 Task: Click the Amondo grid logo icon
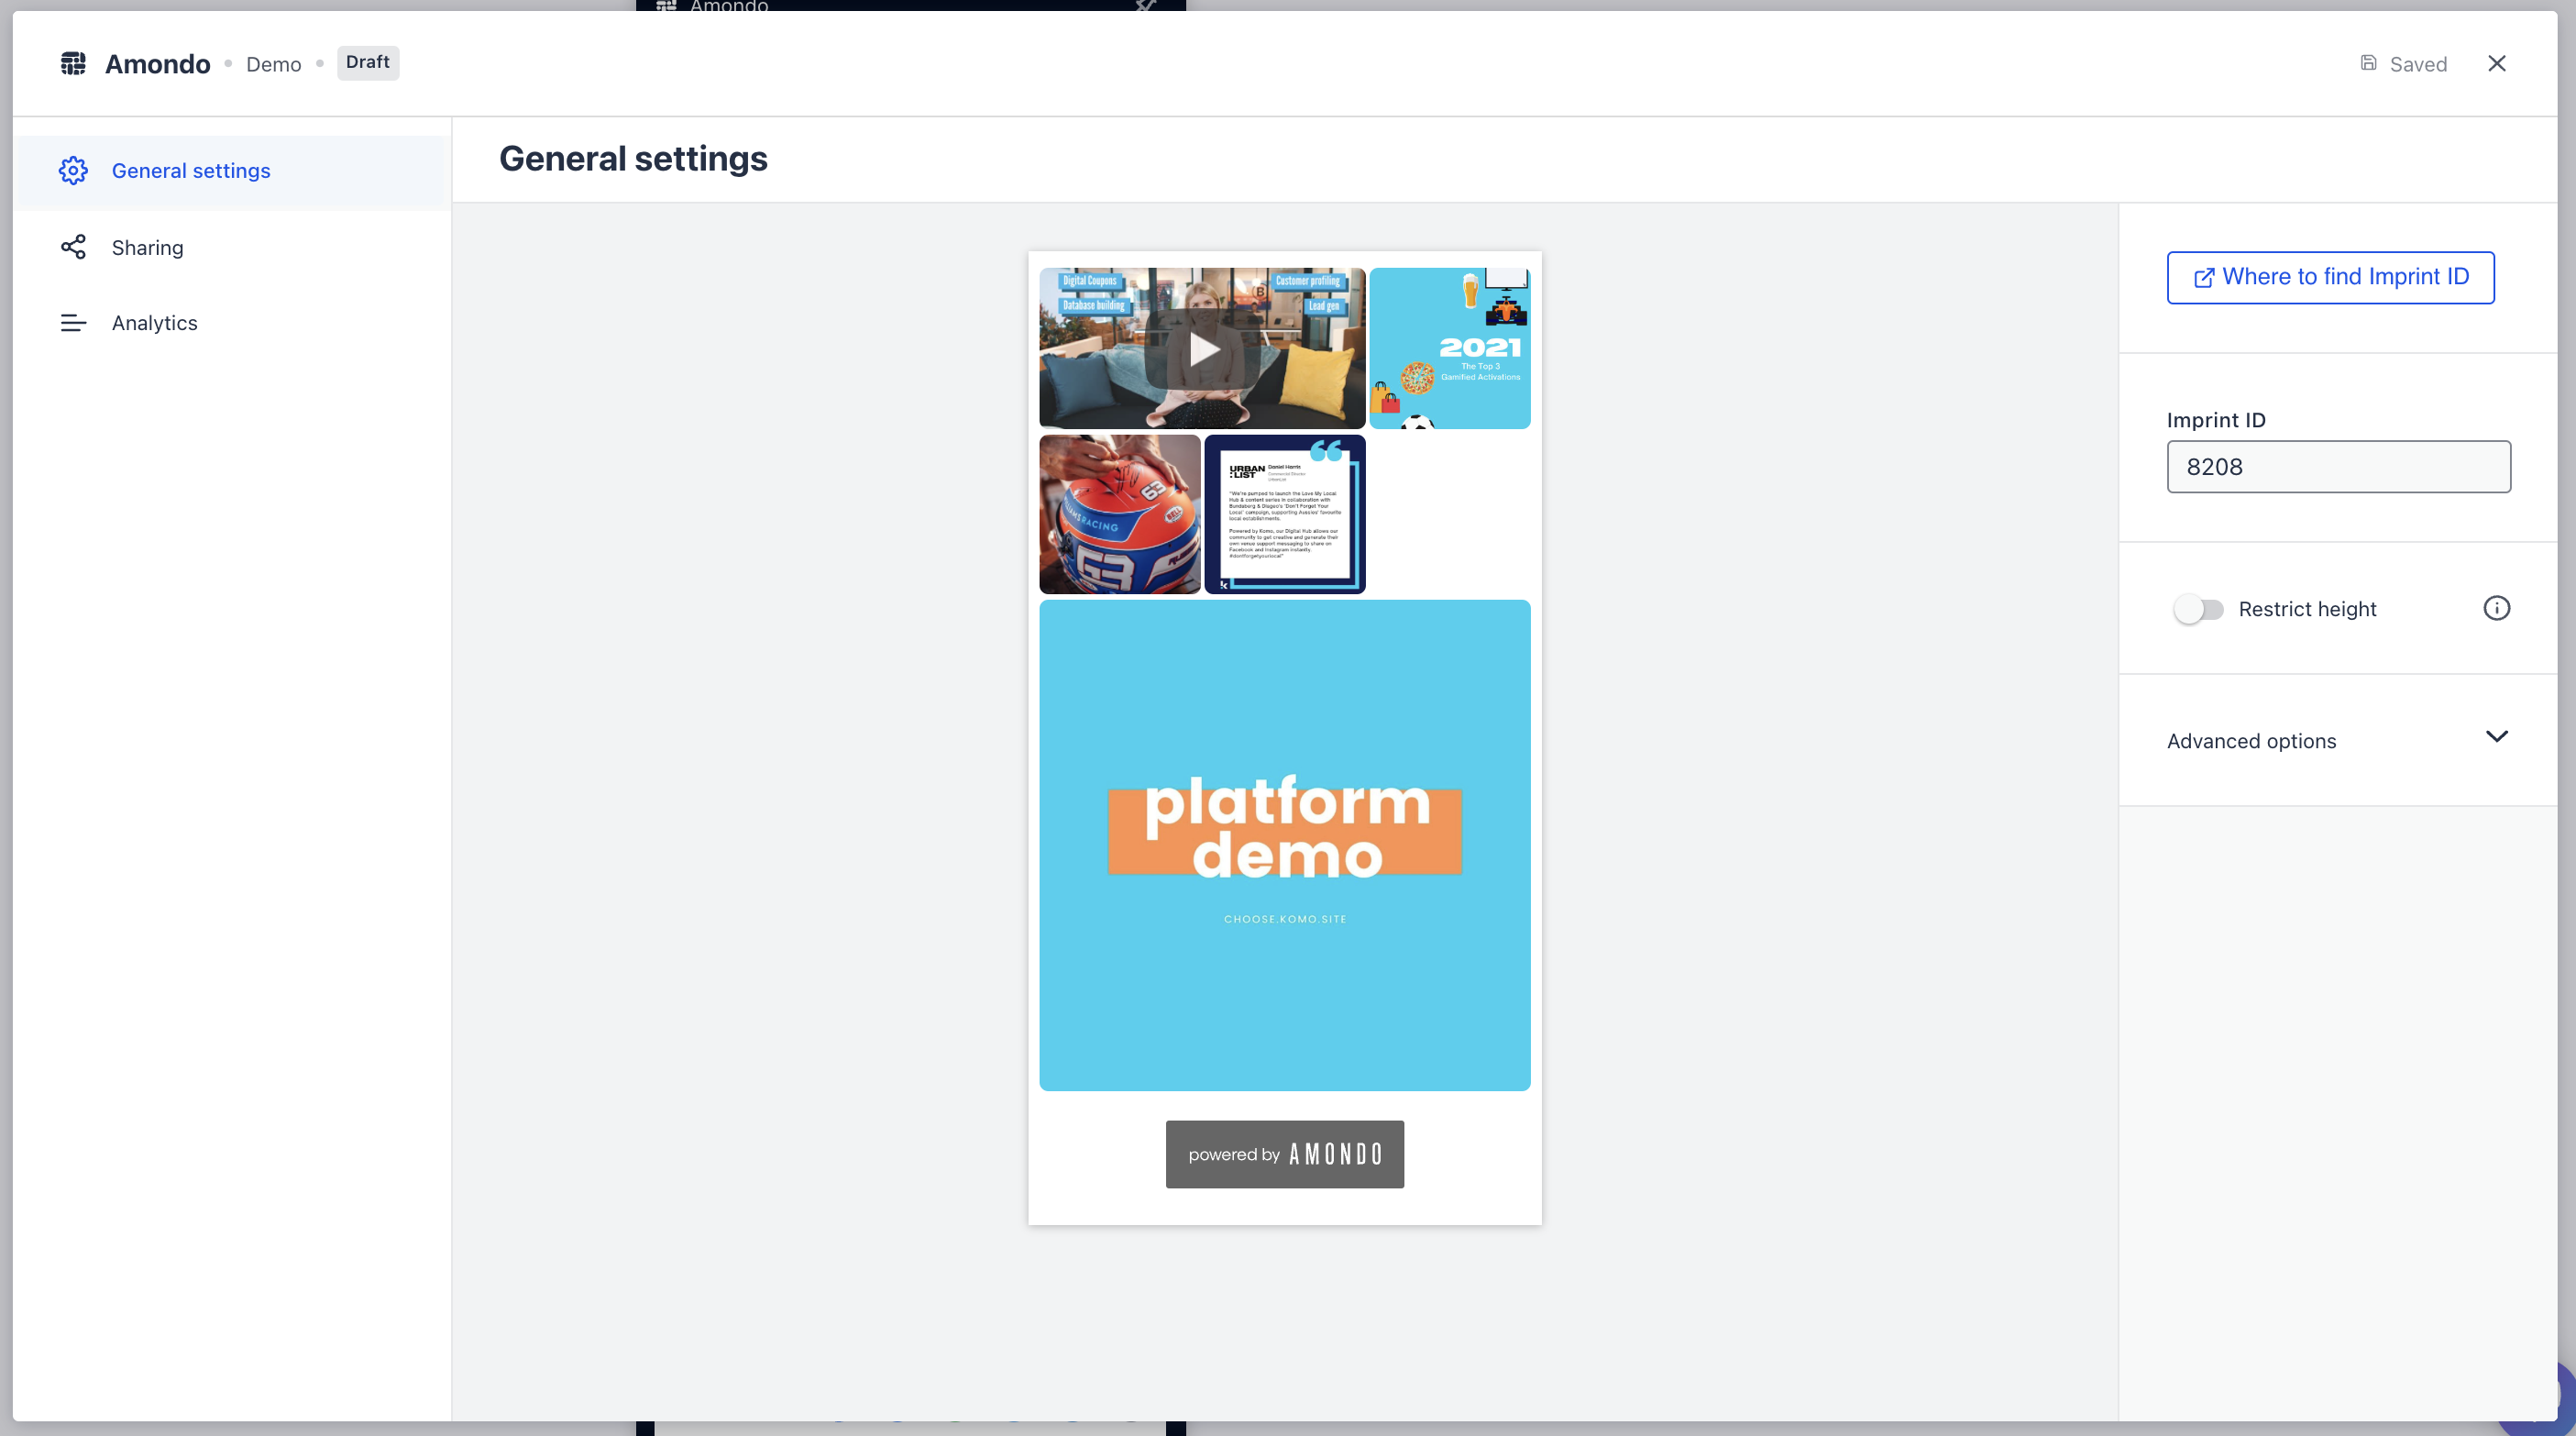pyautogui.click(x=73, y=64)
